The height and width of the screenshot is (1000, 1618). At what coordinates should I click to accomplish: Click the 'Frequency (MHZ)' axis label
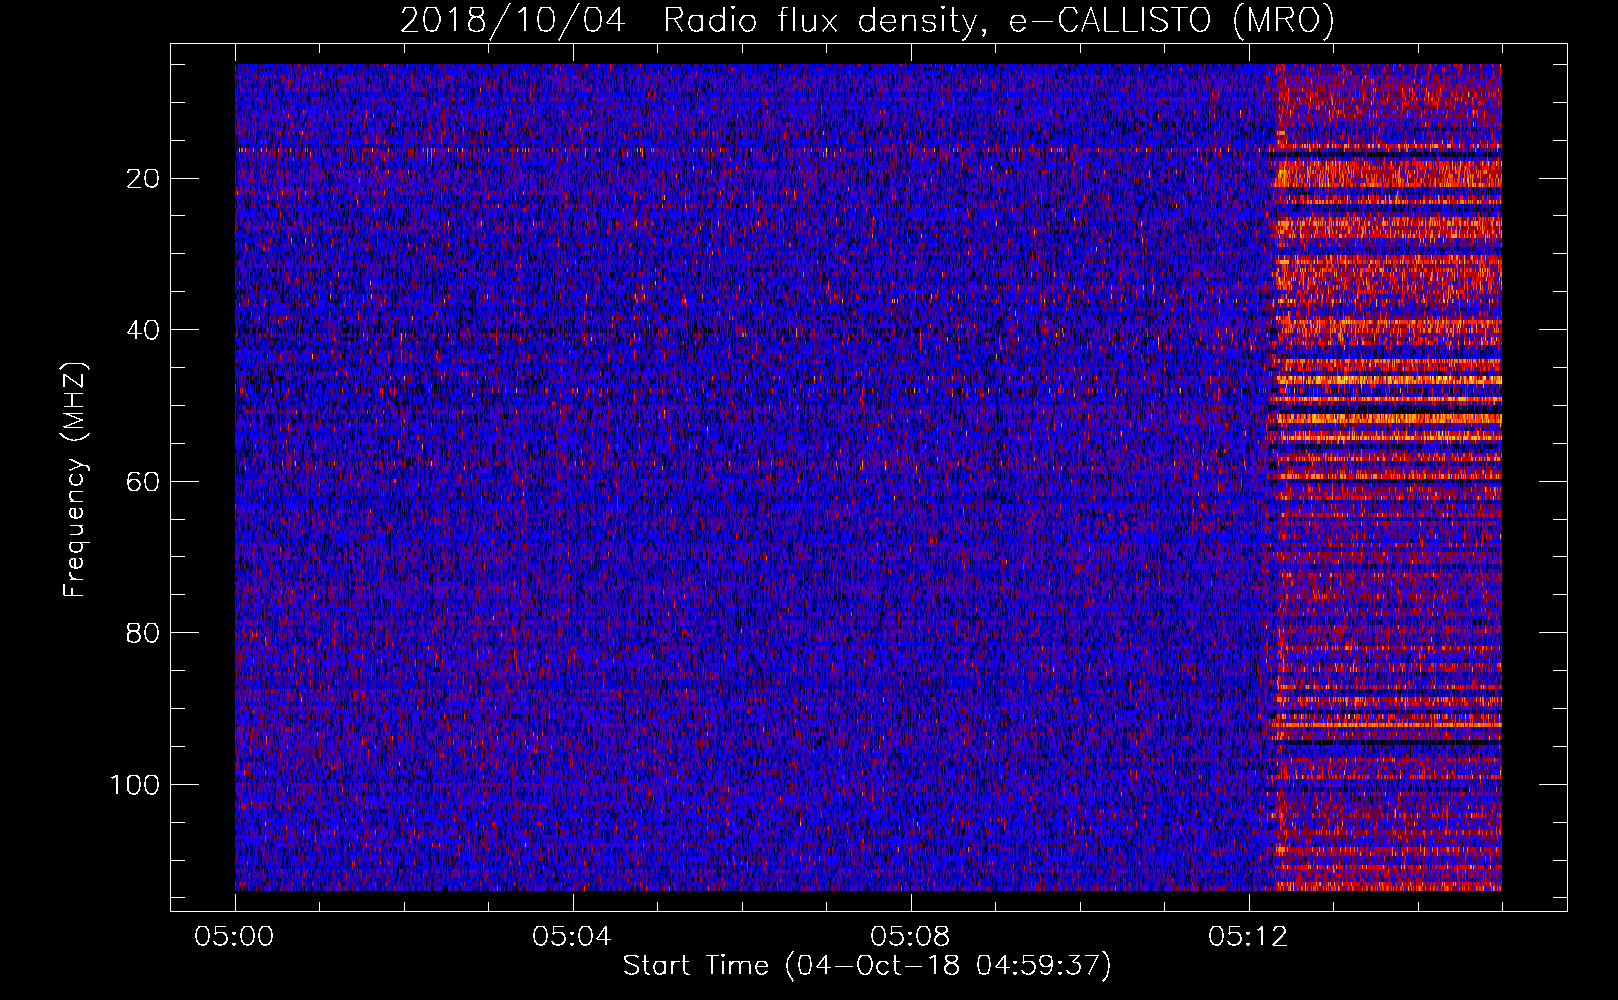[x=75, y=479]
